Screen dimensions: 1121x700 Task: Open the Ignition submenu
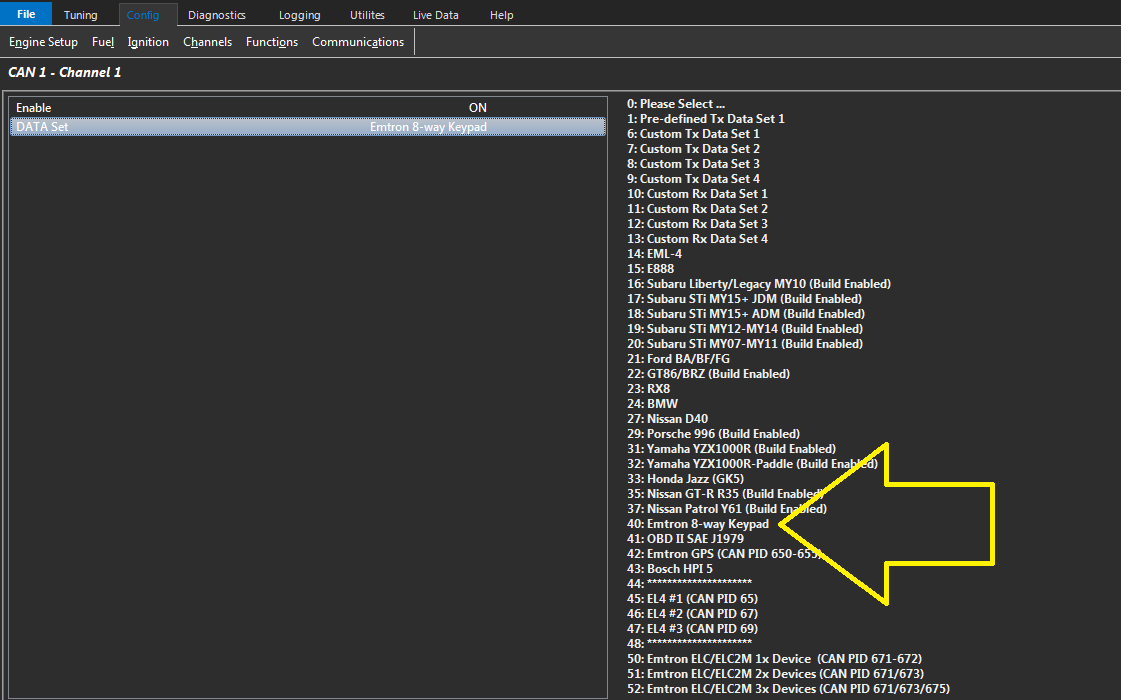(x=148, y=42)
